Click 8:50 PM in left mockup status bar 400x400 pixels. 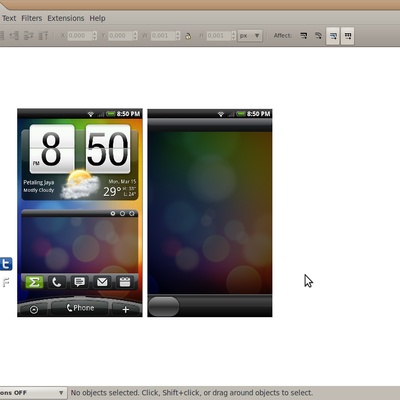pos(128,114)
